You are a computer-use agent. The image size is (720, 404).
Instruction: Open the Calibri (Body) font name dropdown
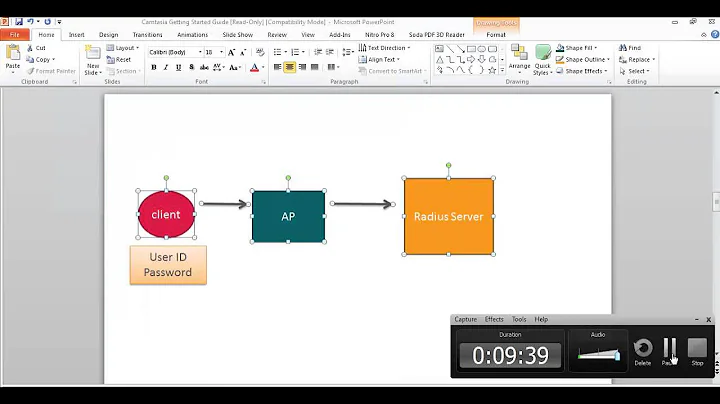200,52
